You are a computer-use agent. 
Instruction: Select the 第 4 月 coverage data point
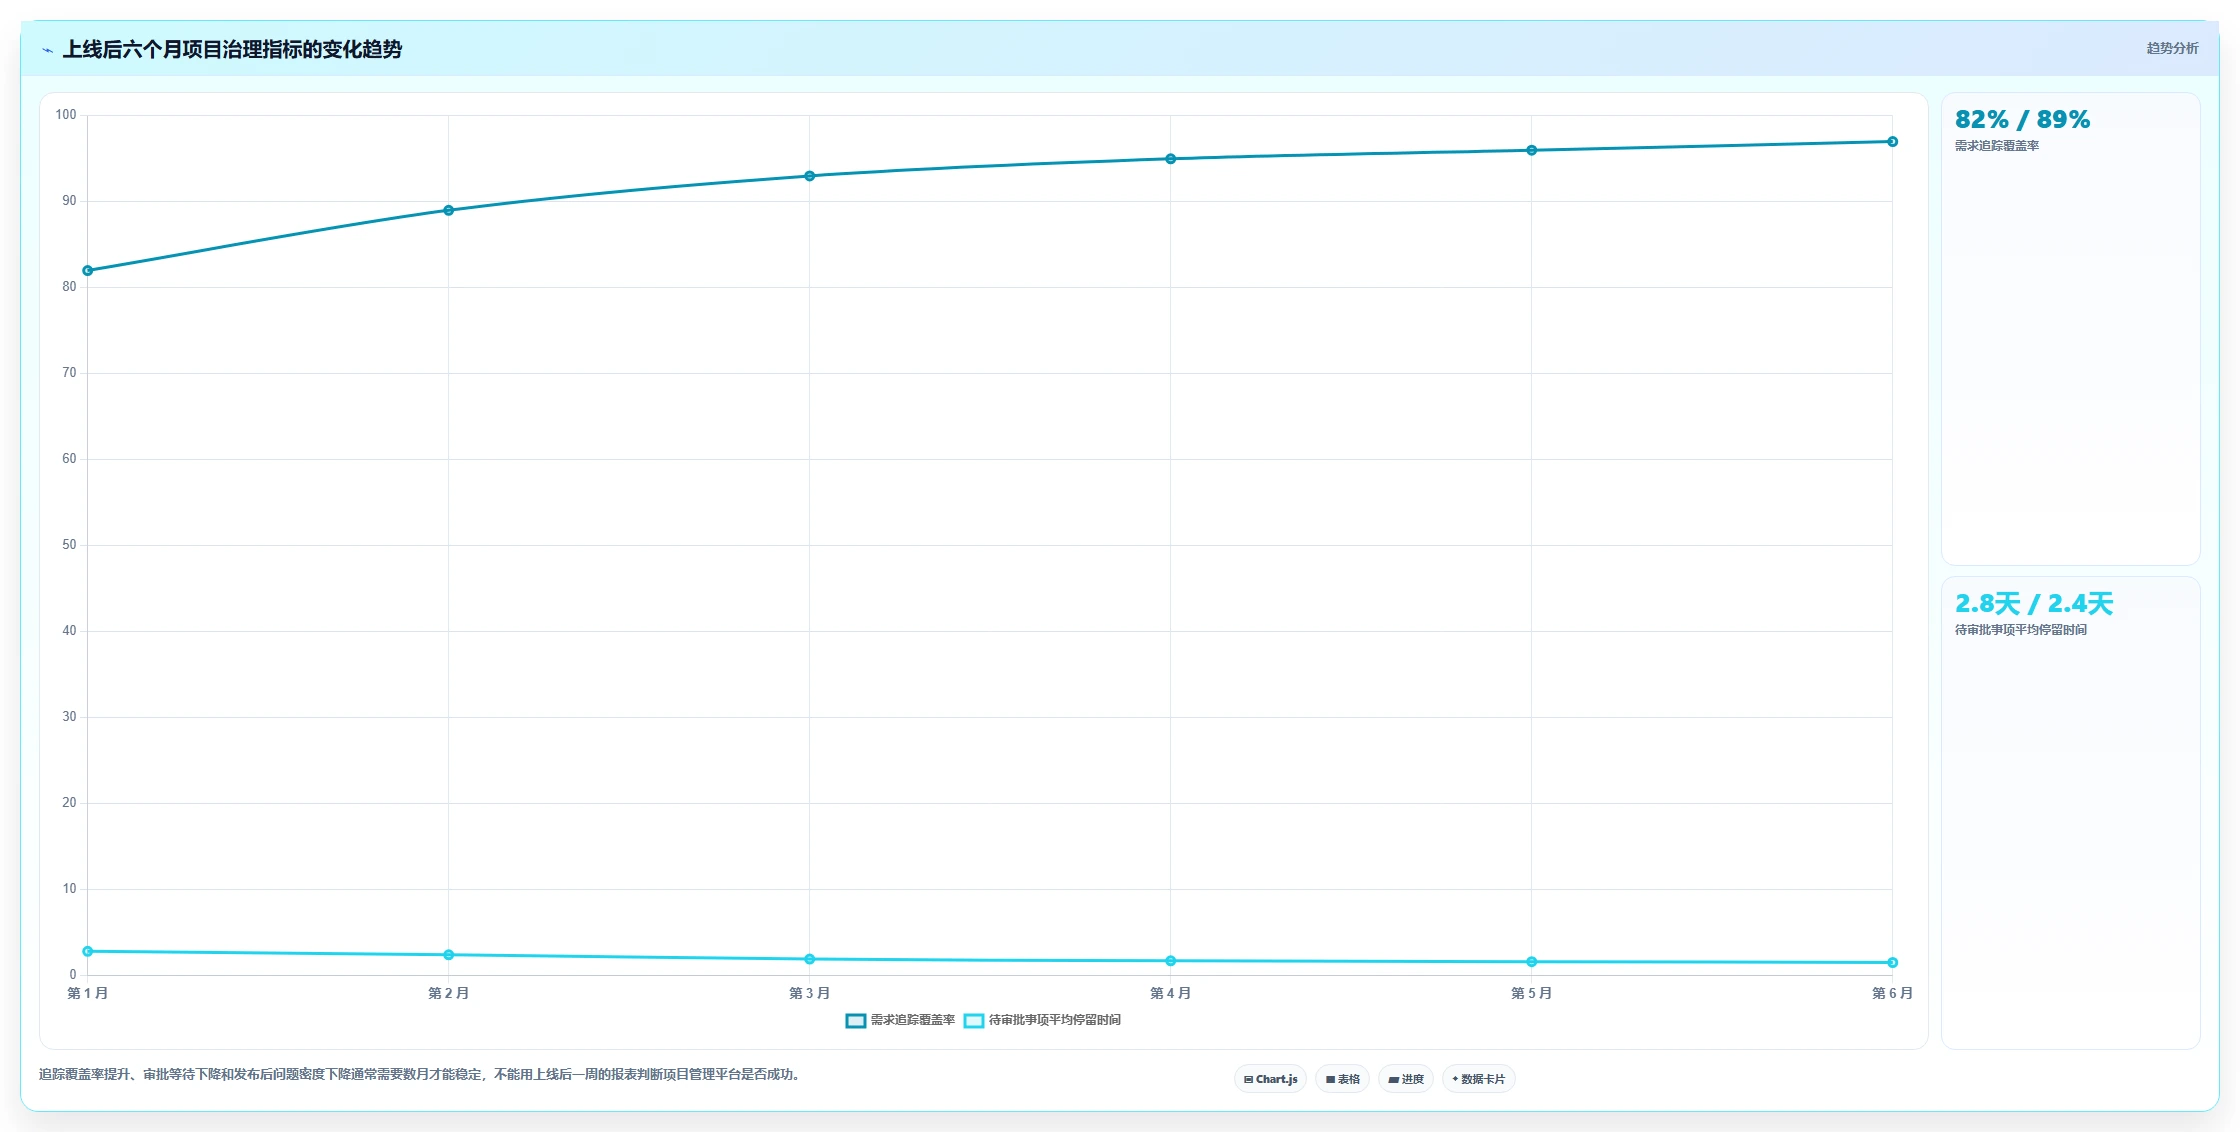pyautogui.click(x=1170, y=158)
